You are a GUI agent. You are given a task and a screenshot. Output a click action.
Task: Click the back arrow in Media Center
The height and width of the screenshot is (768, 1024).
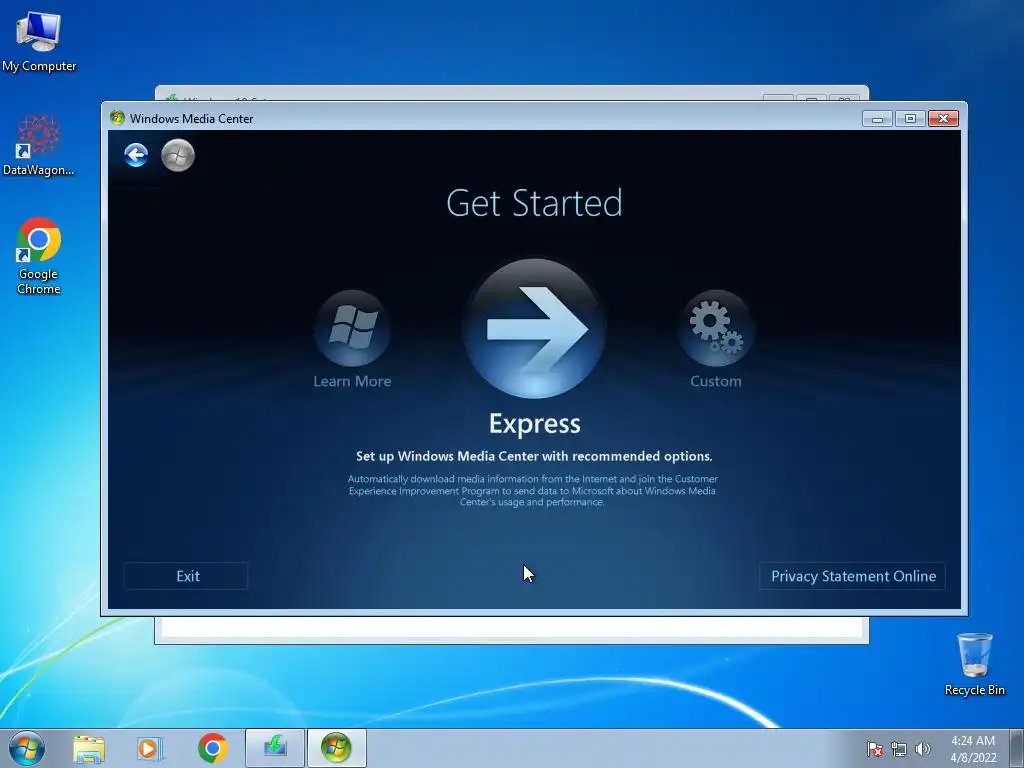[x=136, y=155]
